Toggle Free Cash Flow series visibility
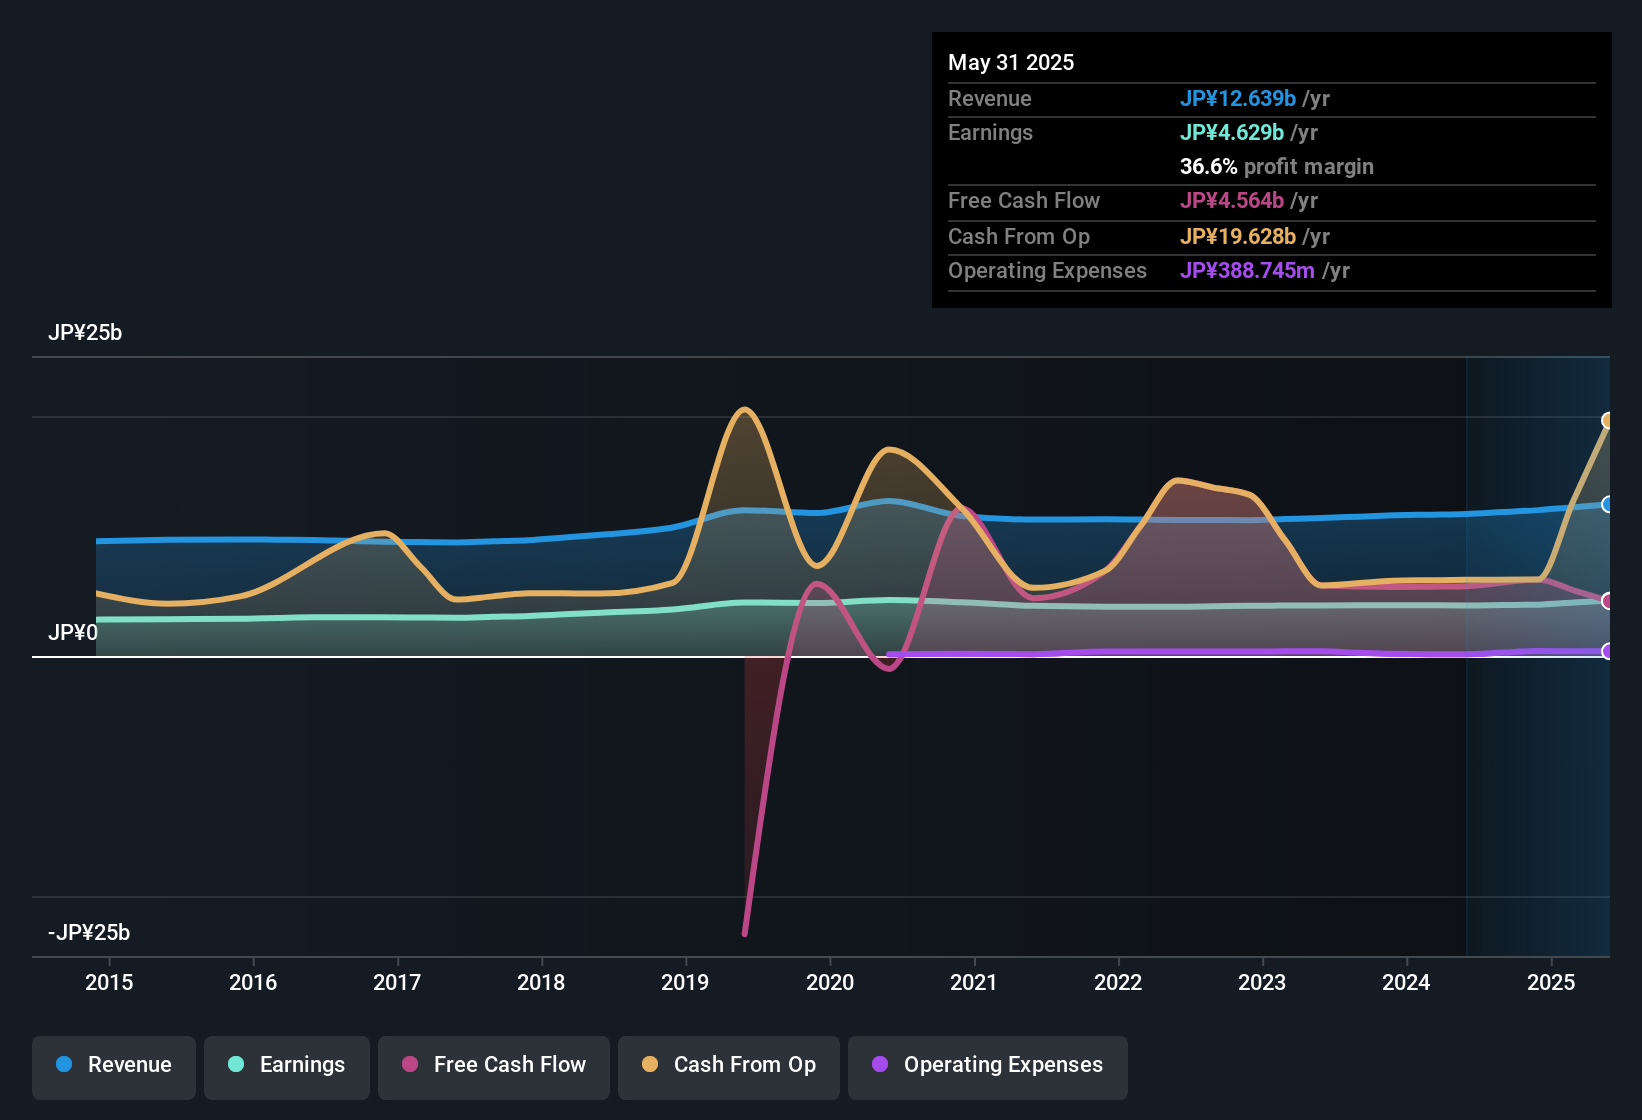This screenshot has height=1120, width=1642. [x=494, y=1068]
